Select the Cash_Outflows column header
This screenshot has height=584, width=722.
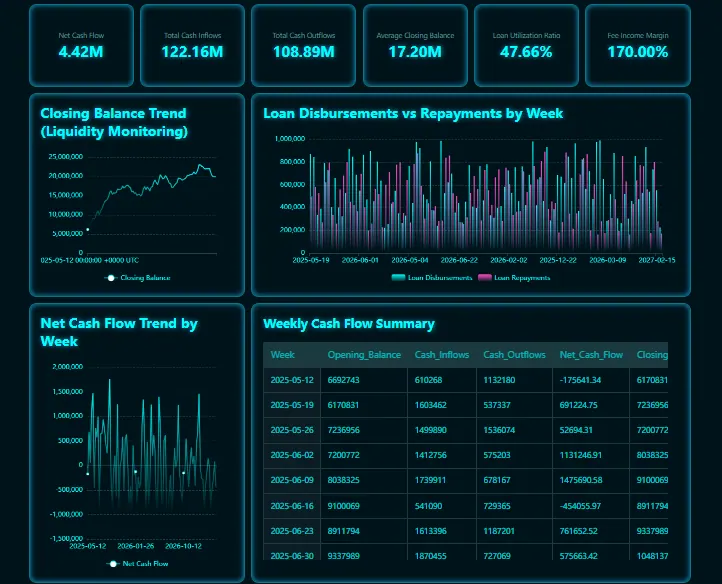pyautogui.click(x=514, y=355)
